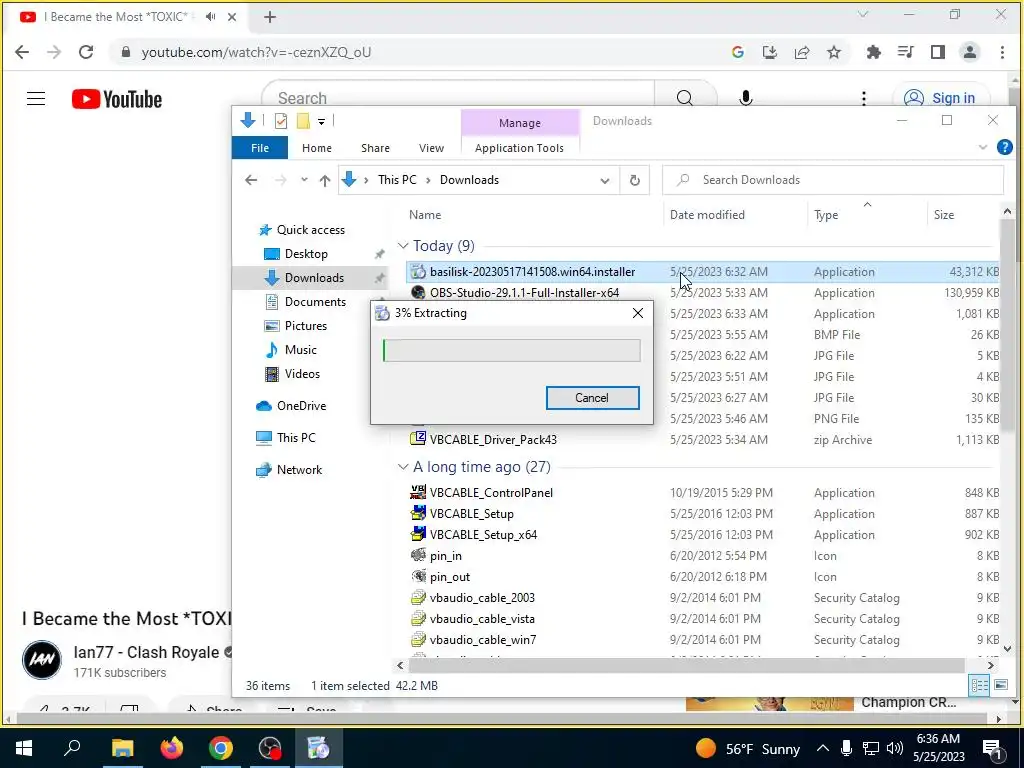This screenshot has width=1024, height=768.
Task: Go back in Explorer navigation
Action: (x=251, y=180)
